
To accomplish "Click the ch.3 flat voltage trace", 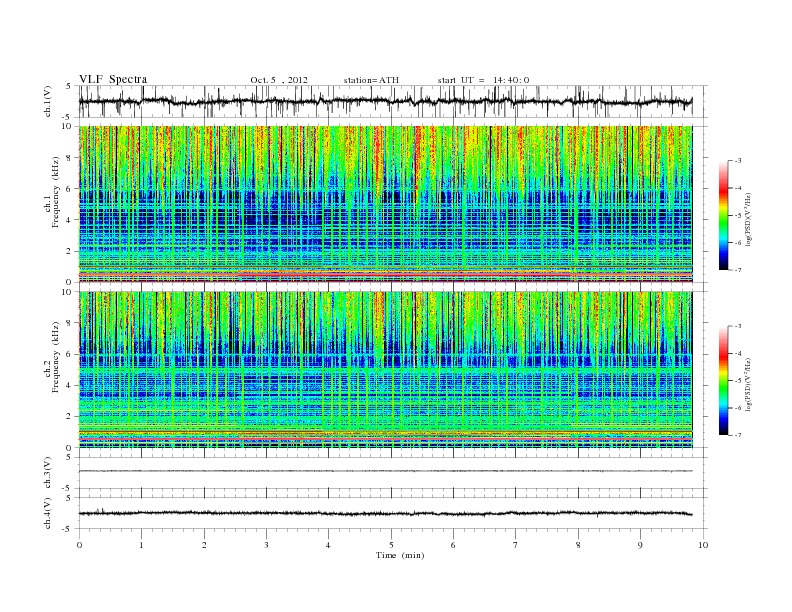I will tap(386, 471).
